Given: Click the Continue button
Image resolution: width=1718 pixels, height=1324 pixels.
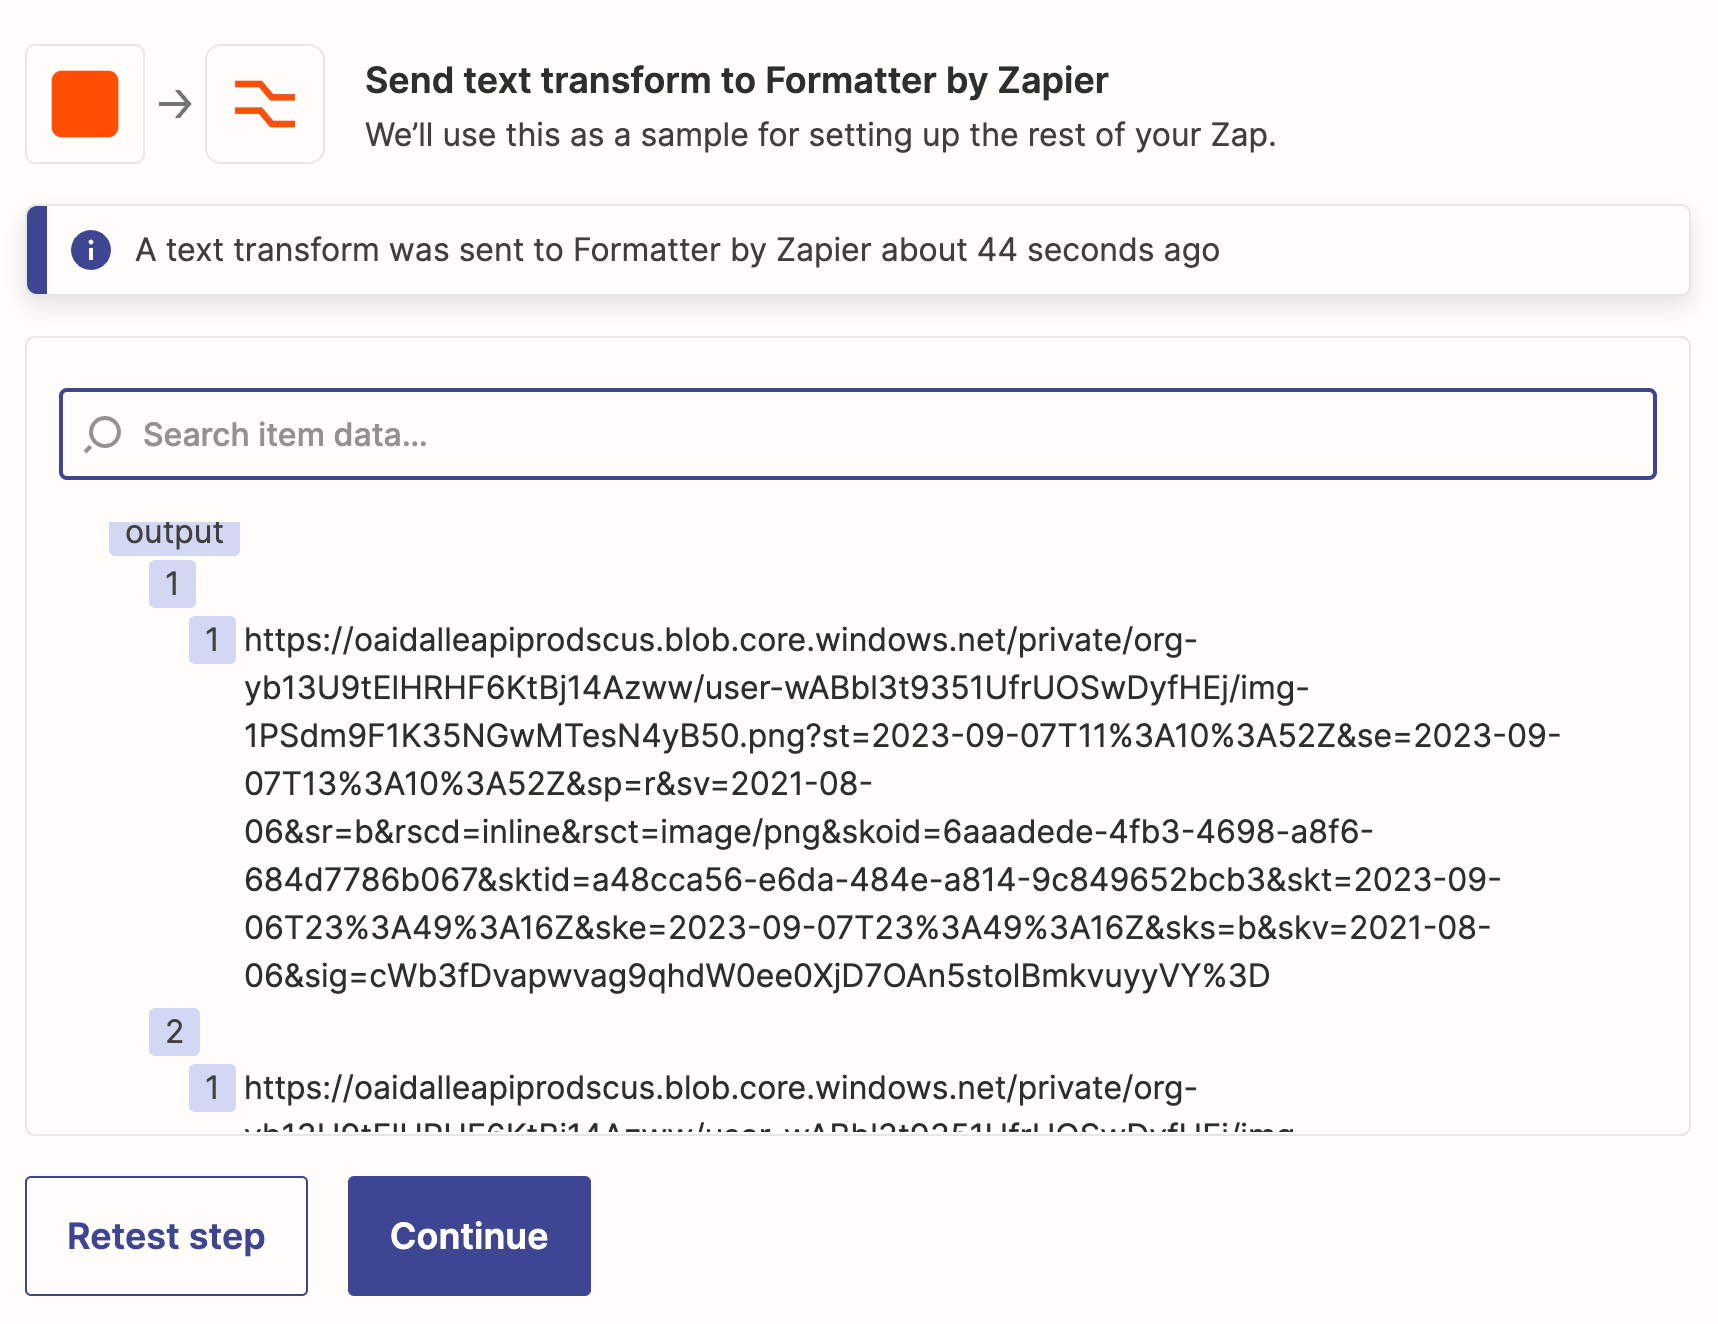Looking at the screenshot, I should coord(469,1236).
